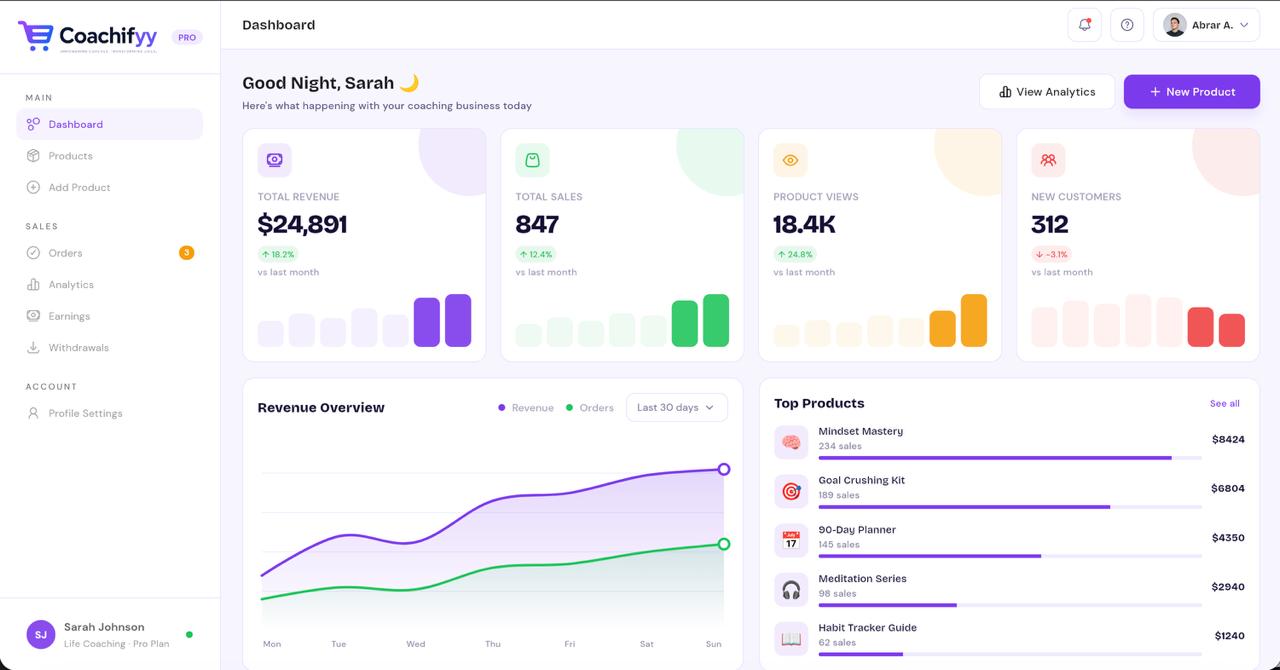Toggle the Revenue legend series
Viewport: 1280px width, 670px height.
point(526,408)
